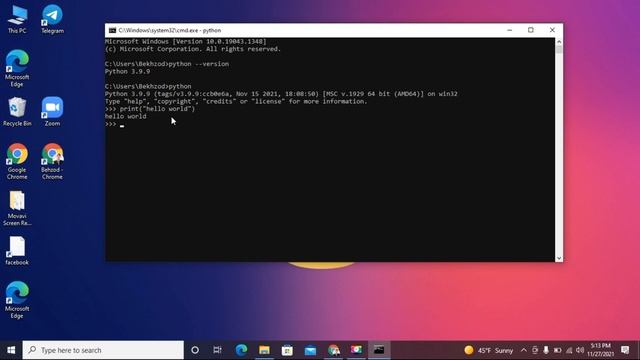
Task: Click the 'python --version' command line
Action: (x=167, y=64)
